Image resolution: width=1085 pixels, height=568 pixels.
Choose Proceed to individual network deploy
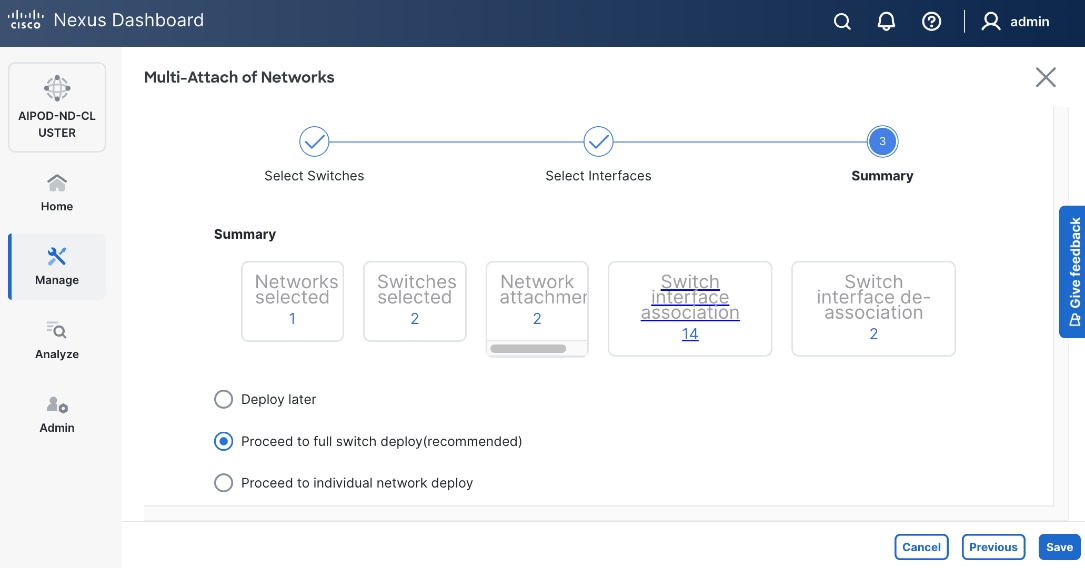pyautogui.click(x=224, y=483)
